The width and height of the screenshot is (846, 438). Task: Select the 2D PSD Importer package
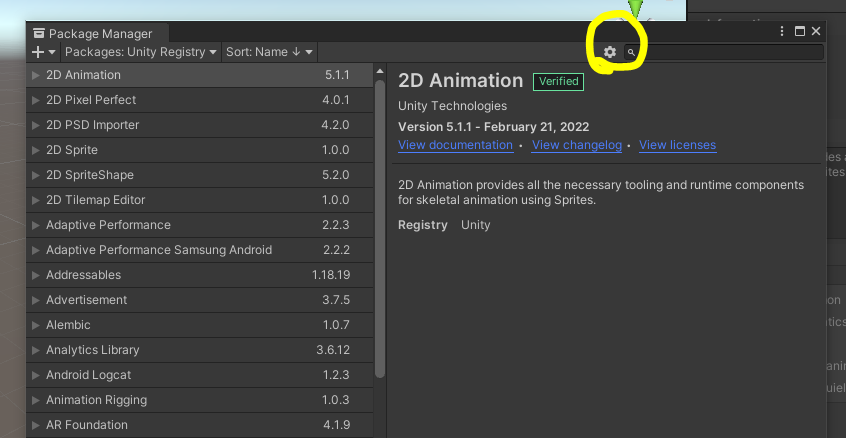coord(200,125)
